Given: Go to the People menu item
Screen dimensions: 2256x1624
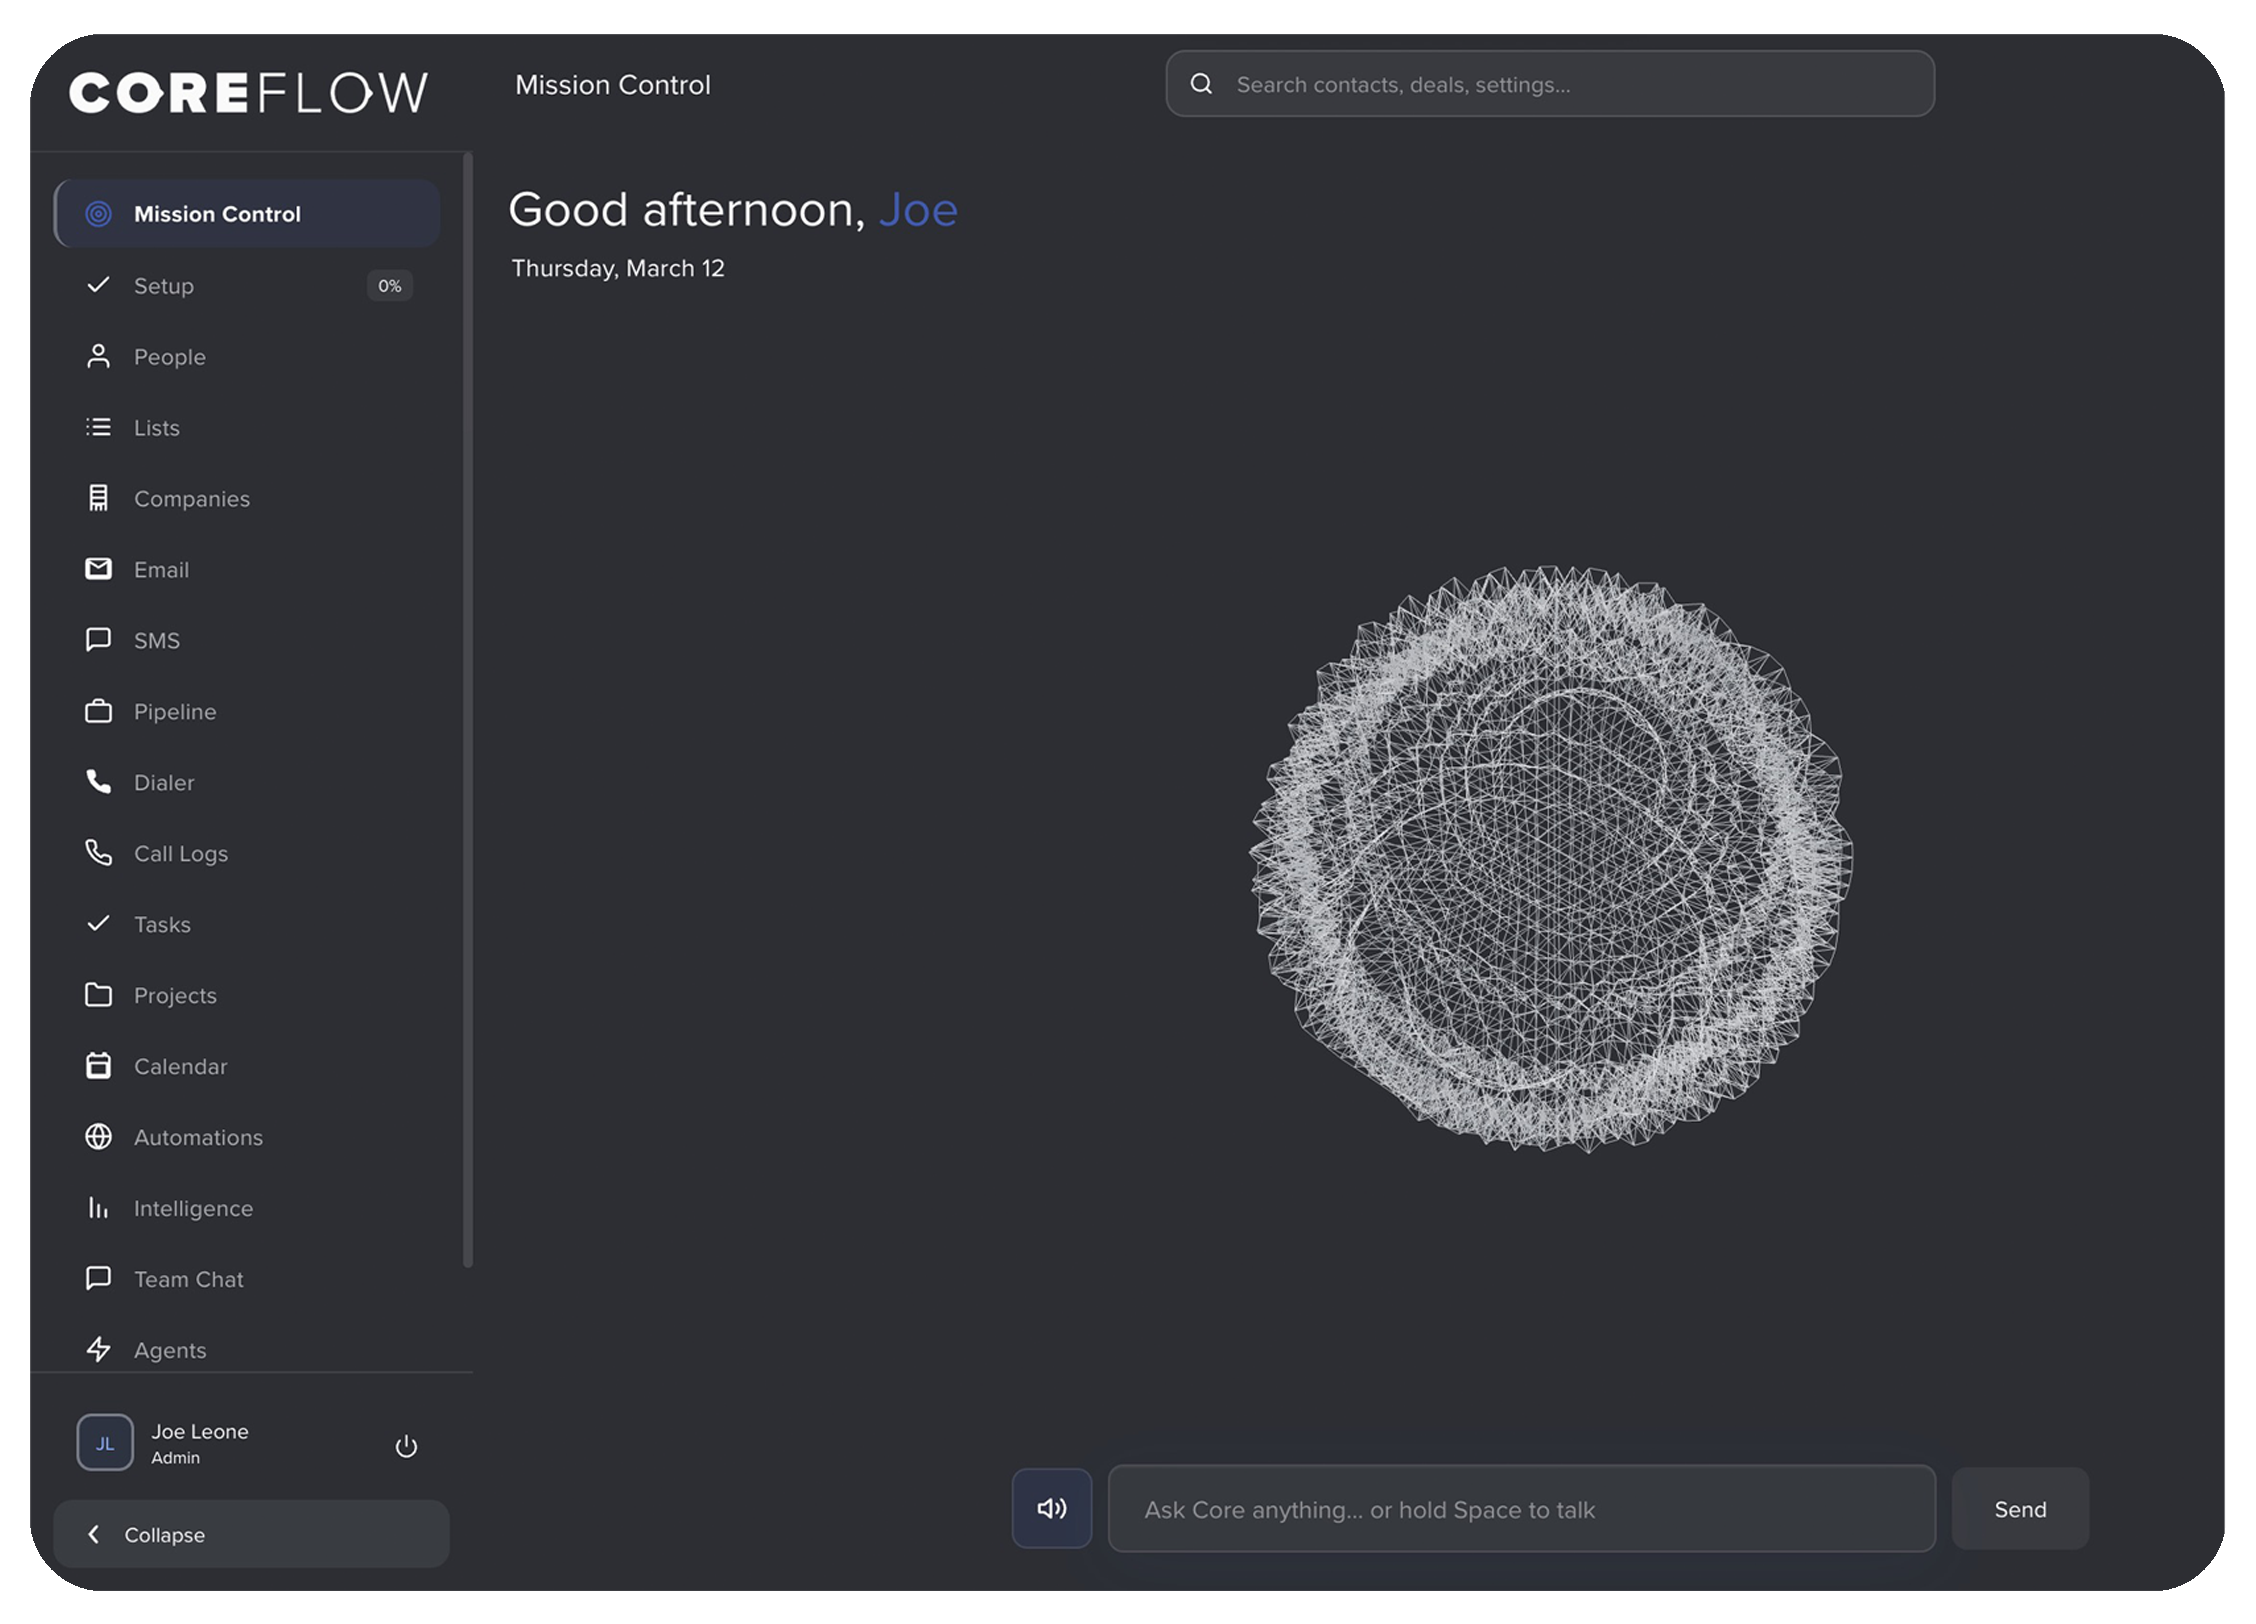Looking at the screenshot, I should pyautogui.click(x=170, y=357).
